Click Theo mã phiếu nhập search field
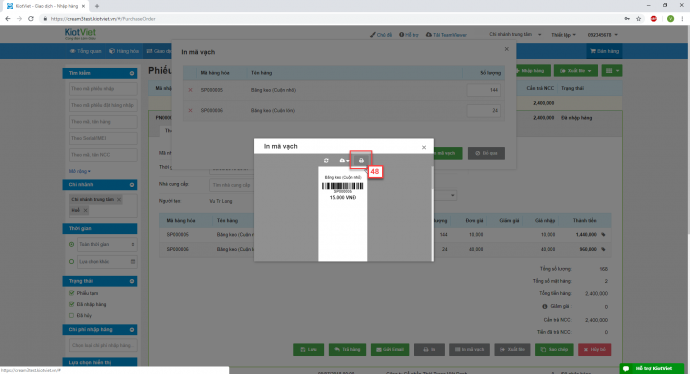This screenshot has width=690, height=374. click(x=103, y=89)
